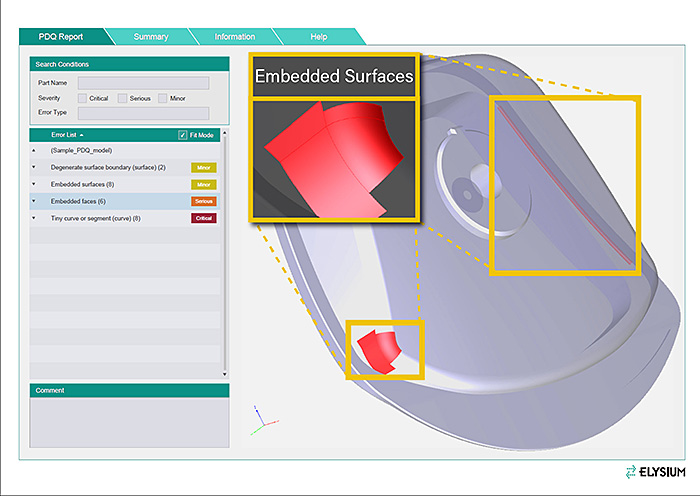Click the Error List sort arrow
This screenshot has width=700, height=496.
coord(81,134)
